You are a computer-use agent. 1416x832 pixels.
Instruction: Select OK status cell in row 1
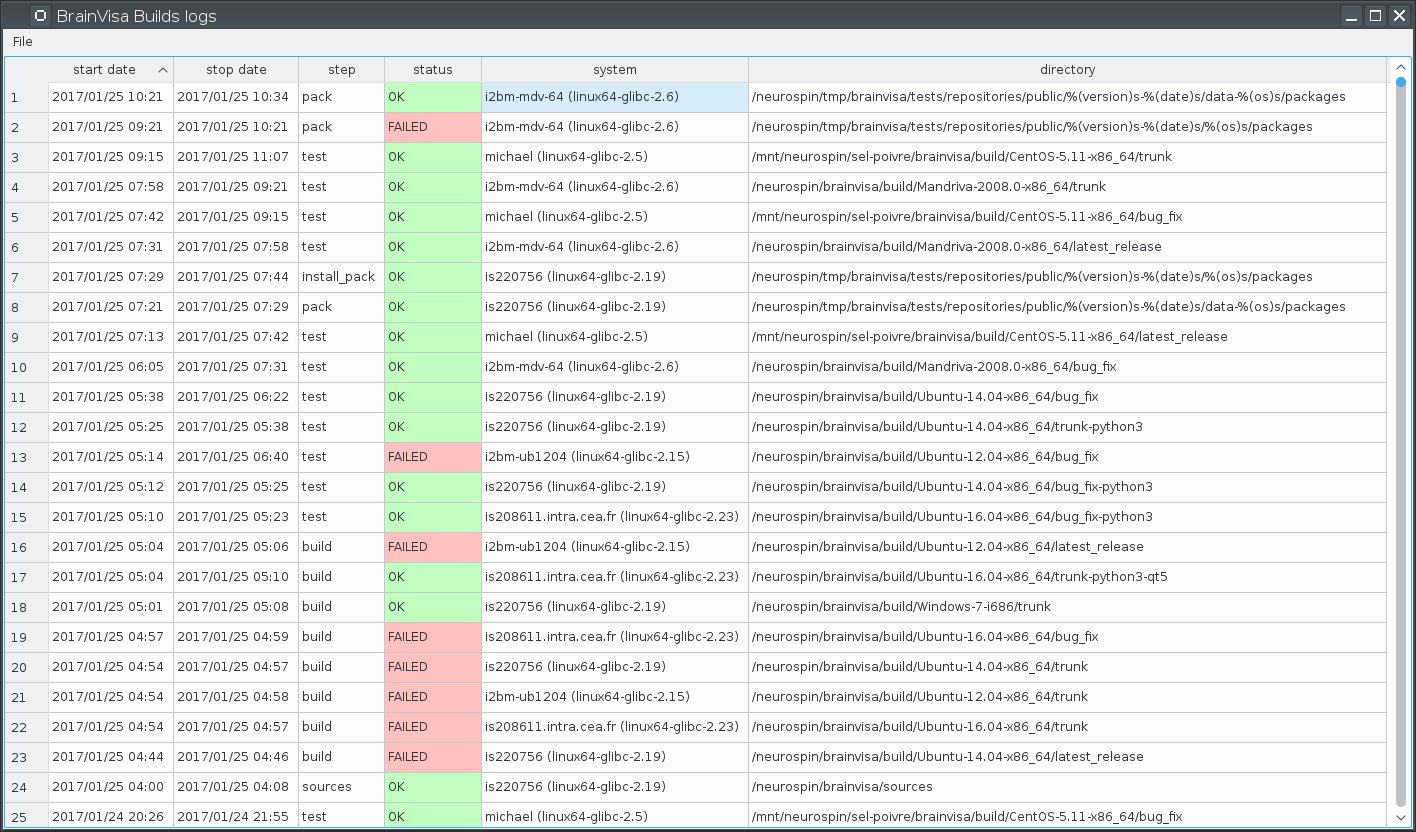click(432, 97)
